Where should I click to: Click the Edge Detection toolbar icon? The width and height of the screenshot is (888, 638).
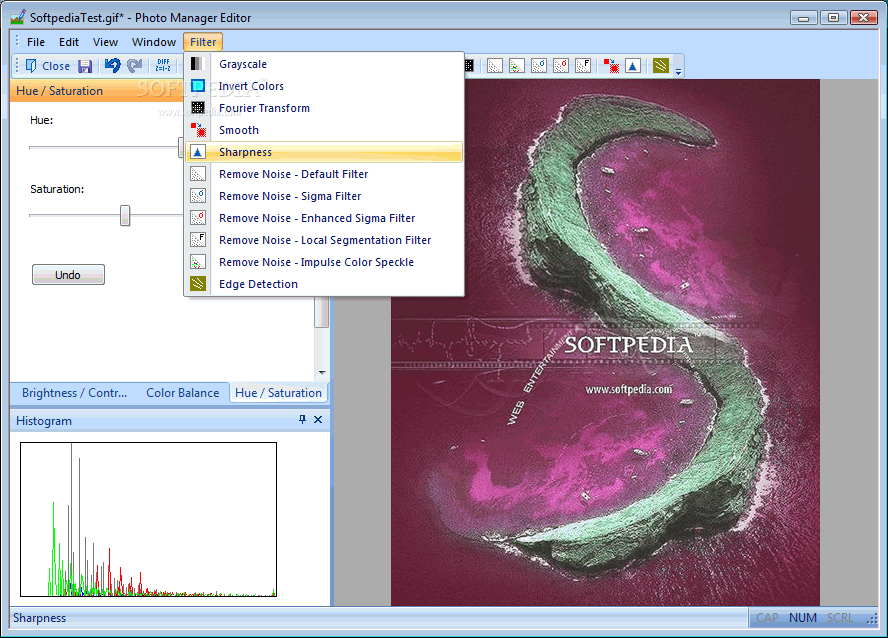click(660, 66)
